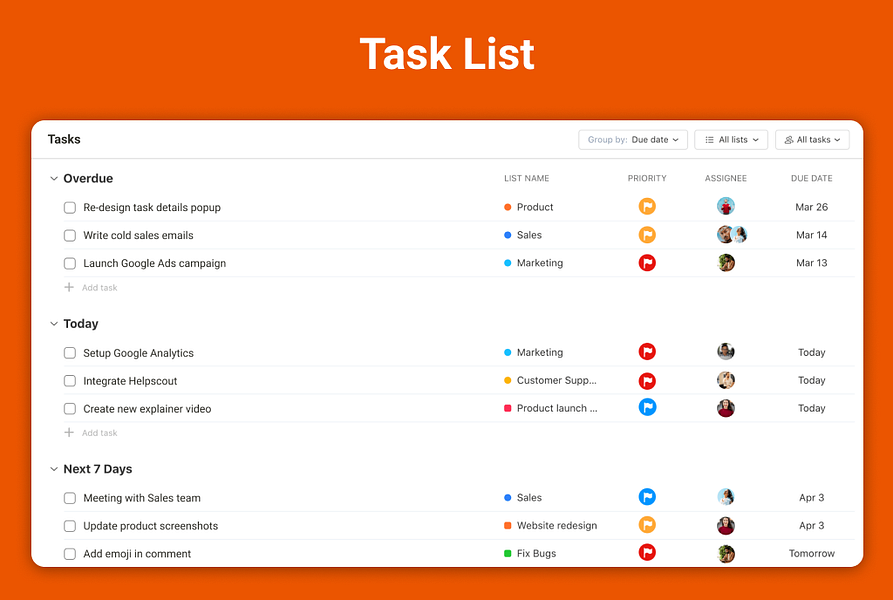
Task: Open assignee avatar for Launch Google Ads campaign
Action: 726,262
